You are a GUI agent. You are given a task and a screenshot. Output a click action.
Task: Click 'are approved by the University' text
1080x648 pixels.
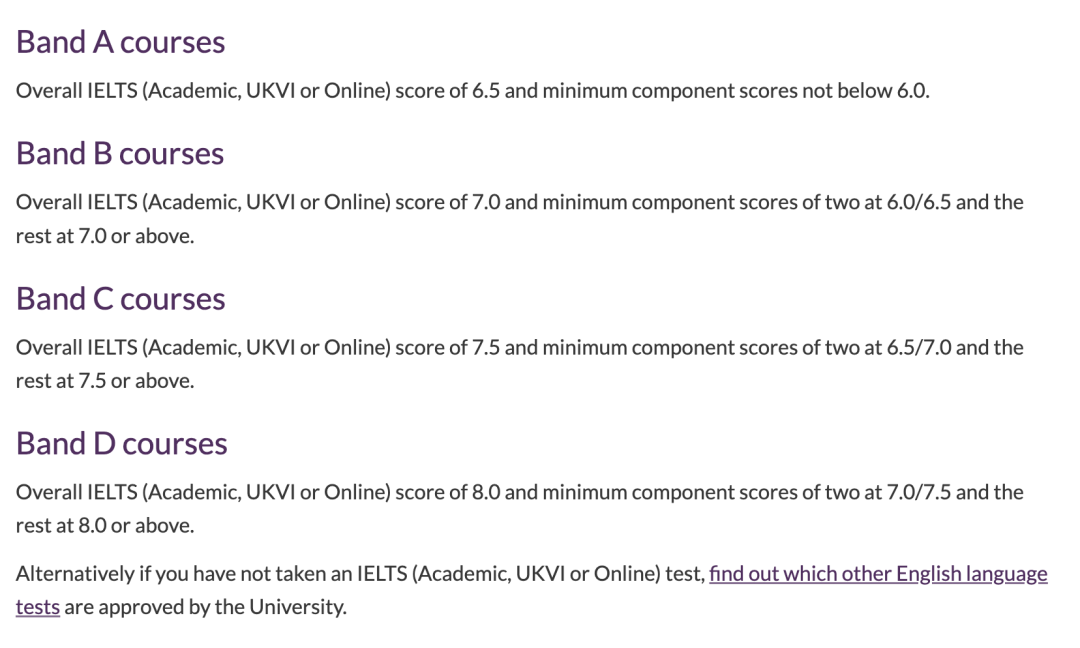pyautogui.click(x=205, y=607)
